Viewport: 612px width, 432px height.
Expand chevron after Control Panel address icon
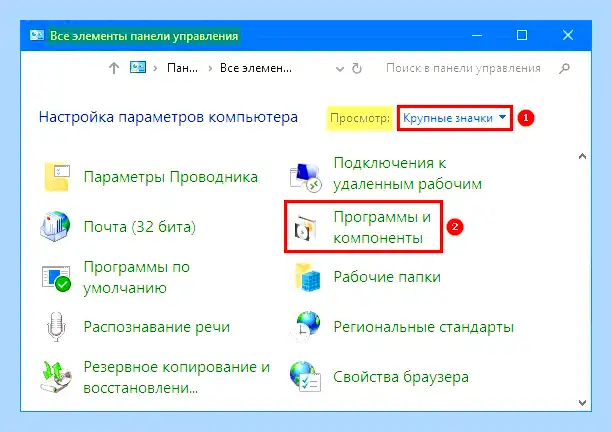point(155,69)
